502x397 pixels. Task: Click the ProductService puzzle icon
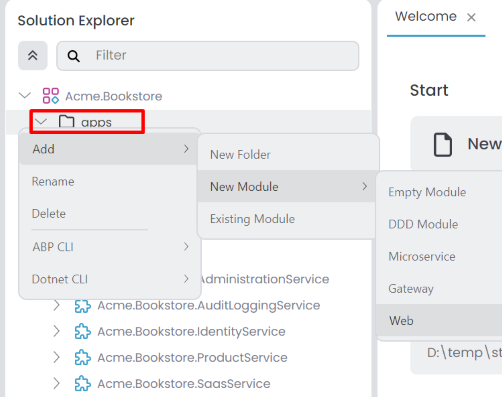83,358
